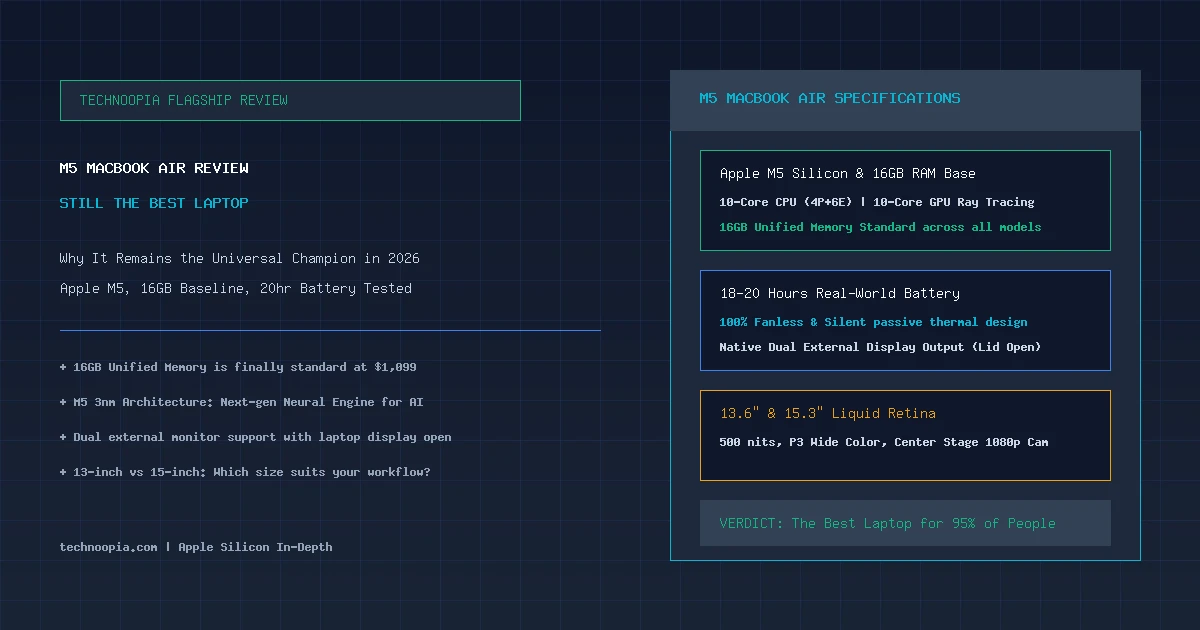1200x630 pixels.
Task: Click the STILL THE BEST LAPTOP subtitle
Action: click(154, 203)
